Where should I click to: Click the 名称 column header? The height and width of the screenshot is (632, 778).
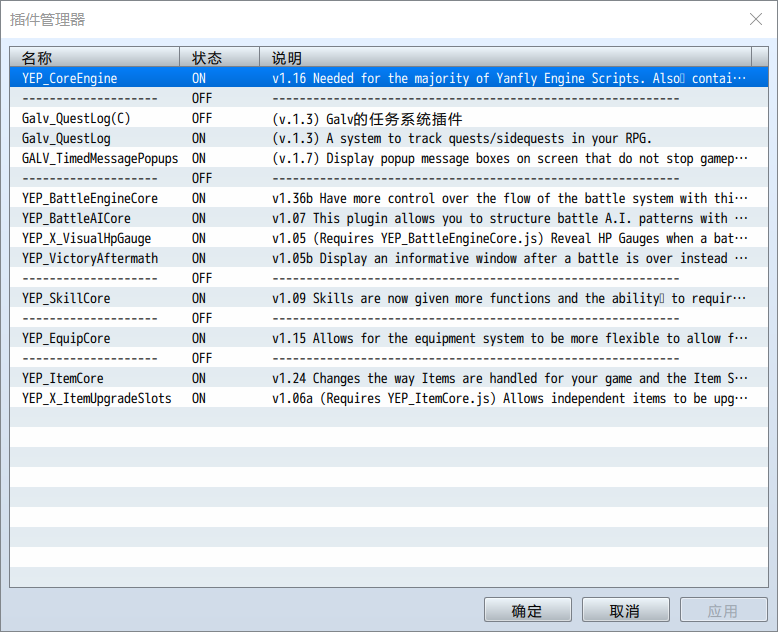coord(94,58)
